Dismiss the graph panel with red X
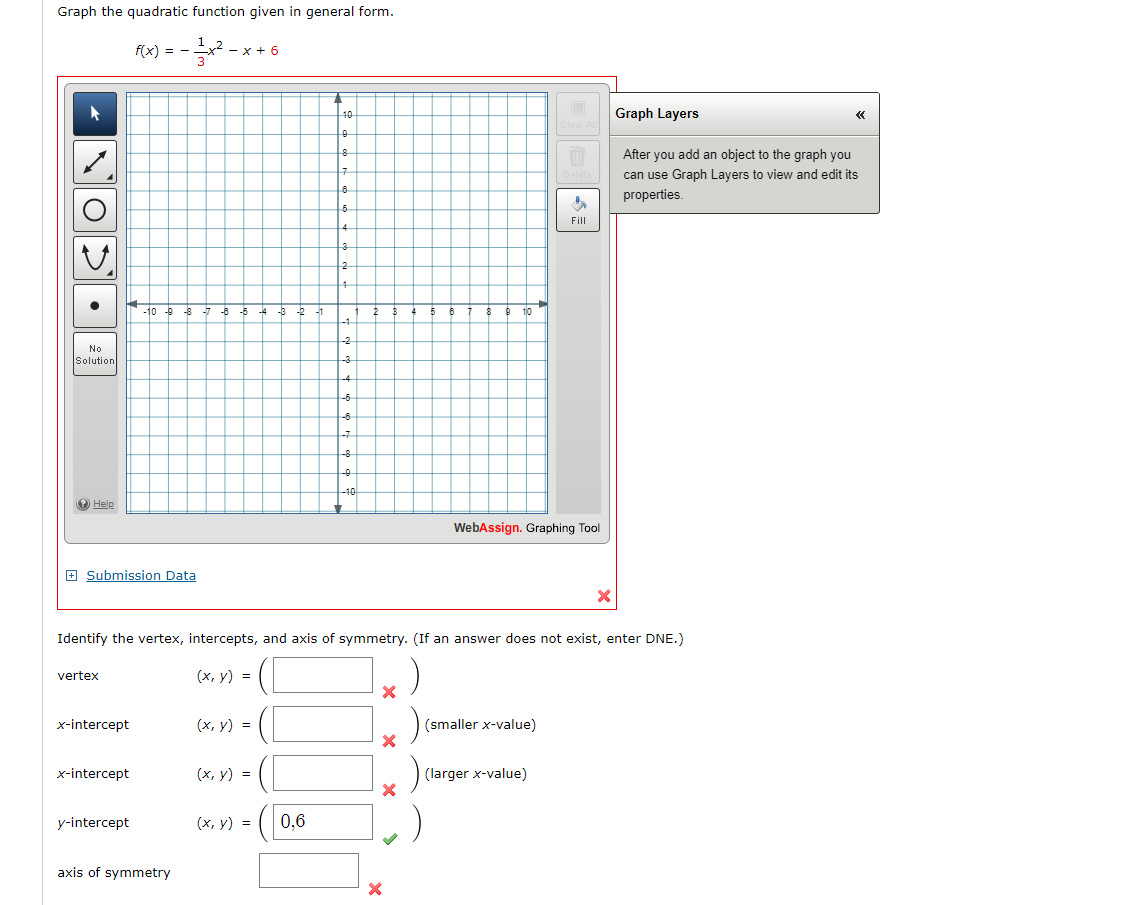The height and width of the screenshot is (905, 1138). 604,596
